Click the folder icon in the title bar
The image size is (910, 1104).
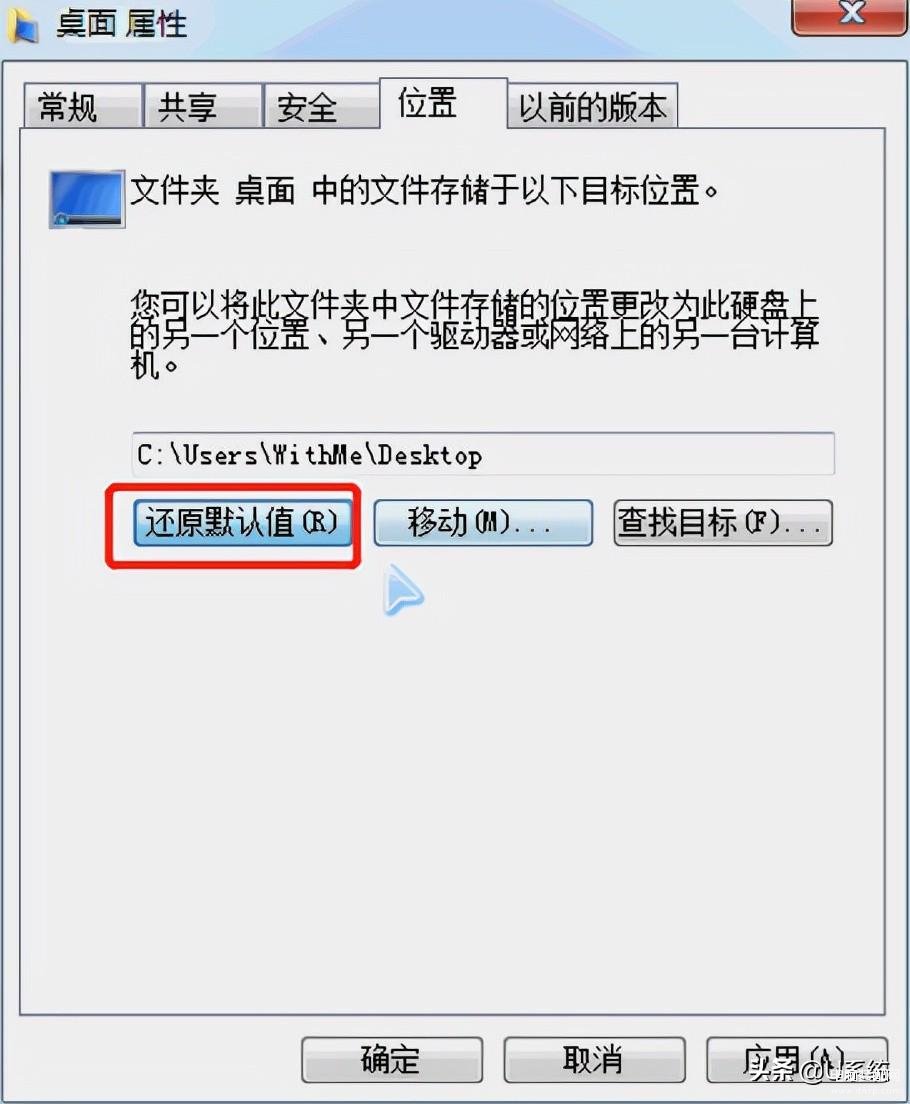[x=22, y=25]
